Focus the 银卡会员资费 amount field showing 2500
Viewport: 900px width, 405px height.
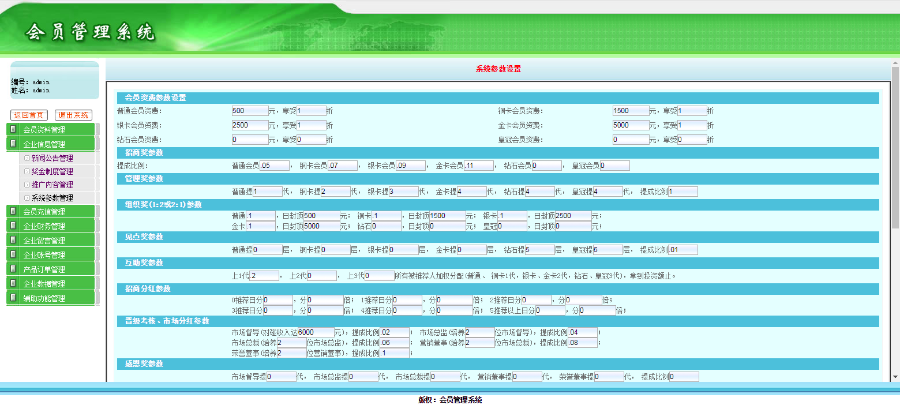click(x=250, y=125)
